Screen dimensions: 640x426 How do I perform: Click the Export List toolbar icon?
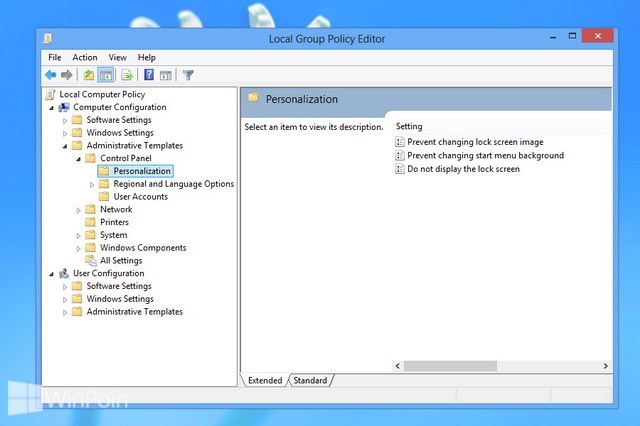127,75
